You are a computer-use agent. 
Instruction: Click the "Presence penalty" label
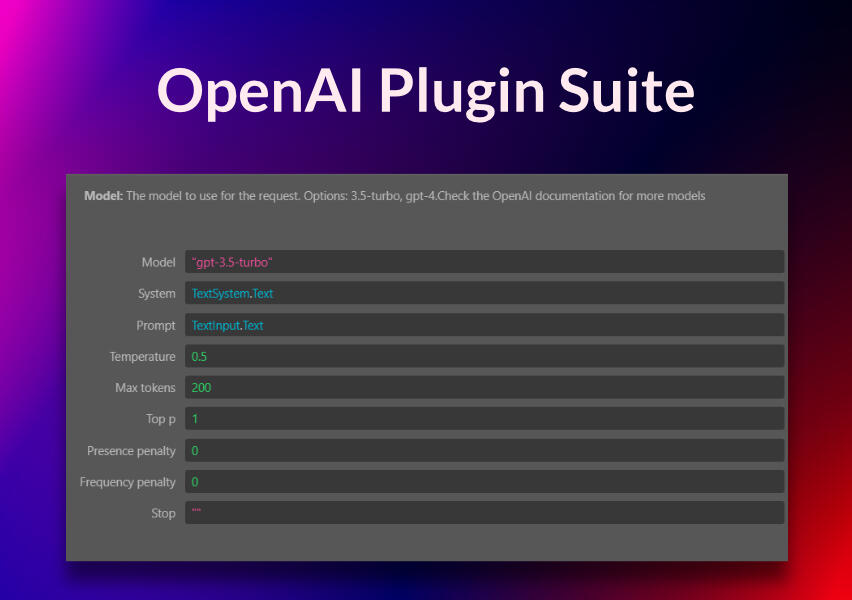[131, 451]
